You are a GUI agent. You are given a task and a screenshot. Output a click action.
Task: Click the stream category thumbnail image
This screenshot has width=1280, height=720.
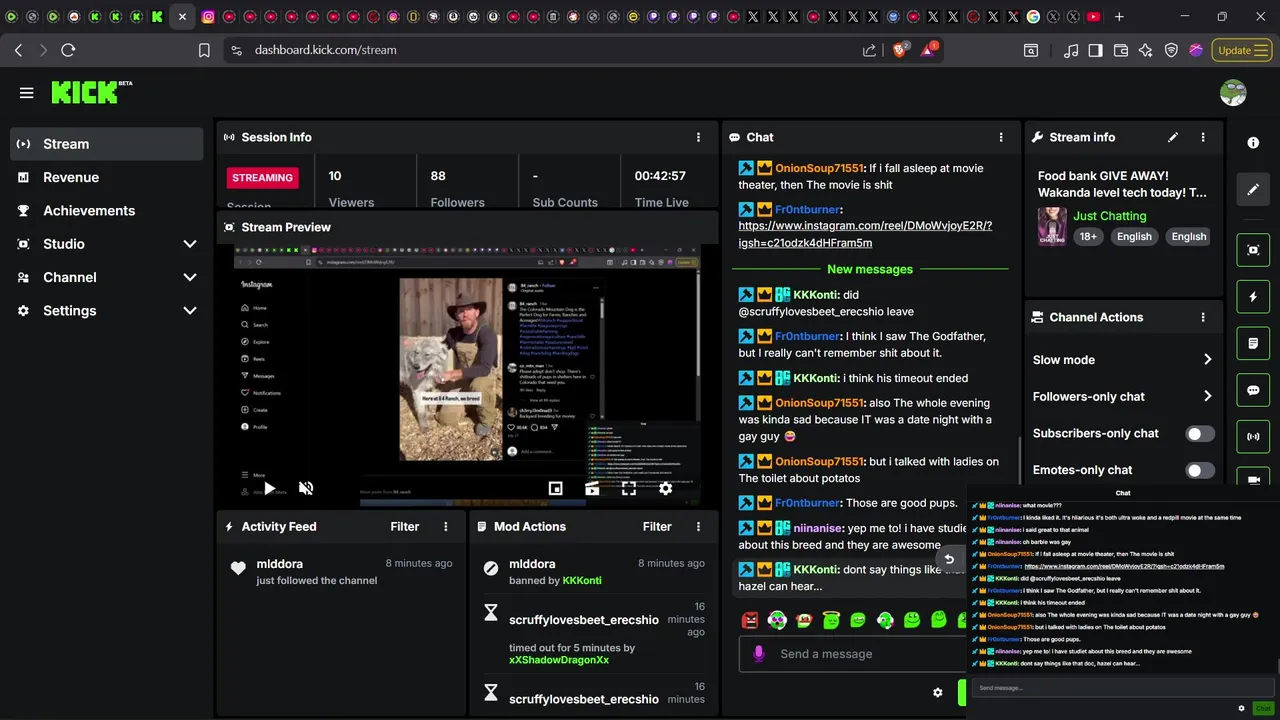(x=1052, y=226)
